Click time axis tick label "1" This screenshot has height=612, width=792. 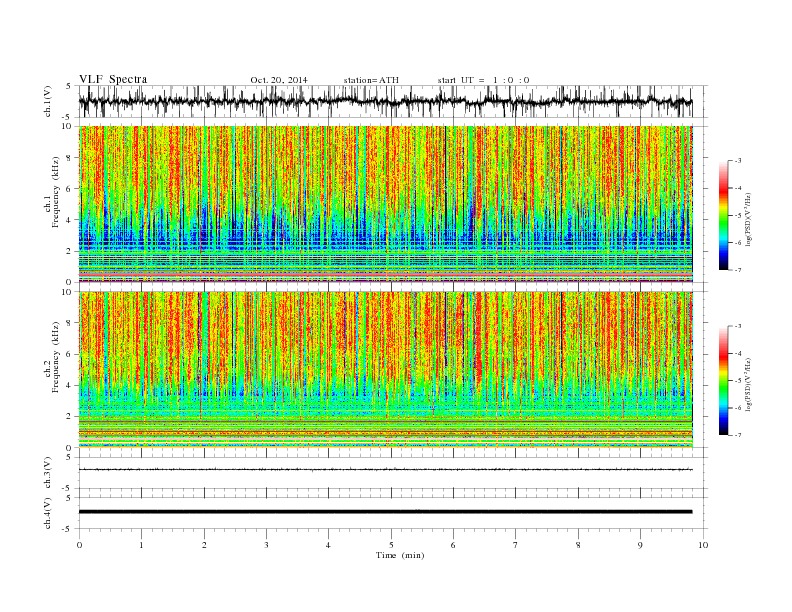(141, 545)
